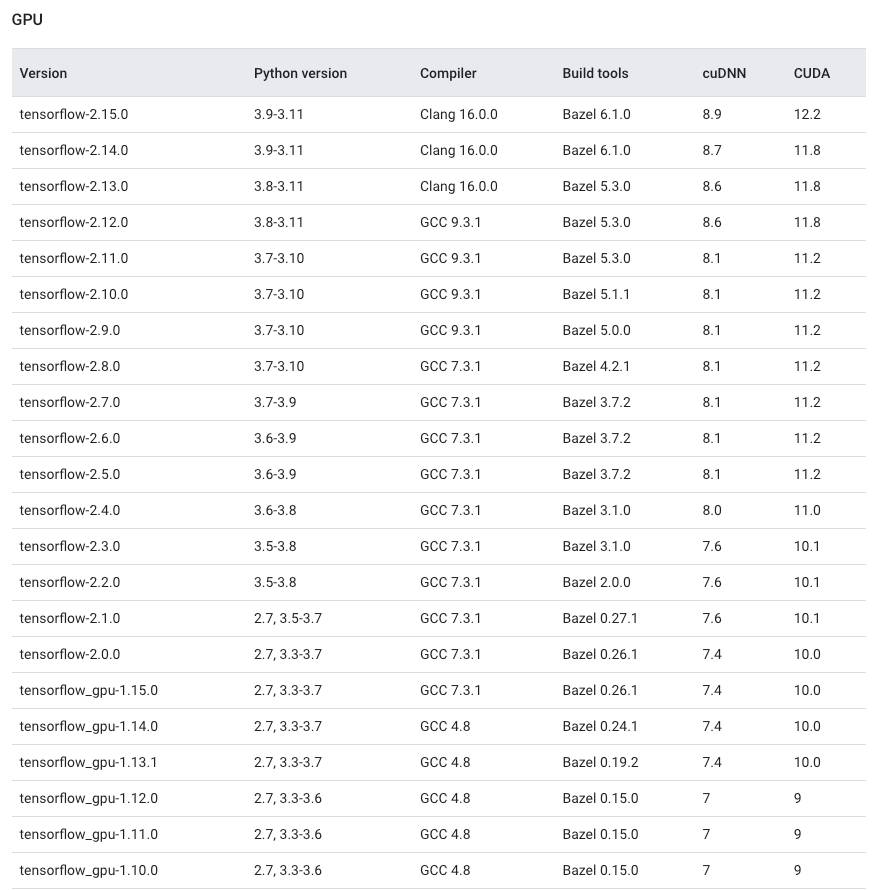Click the Version column header
878x890 pixels.
(x=43, y=73)
